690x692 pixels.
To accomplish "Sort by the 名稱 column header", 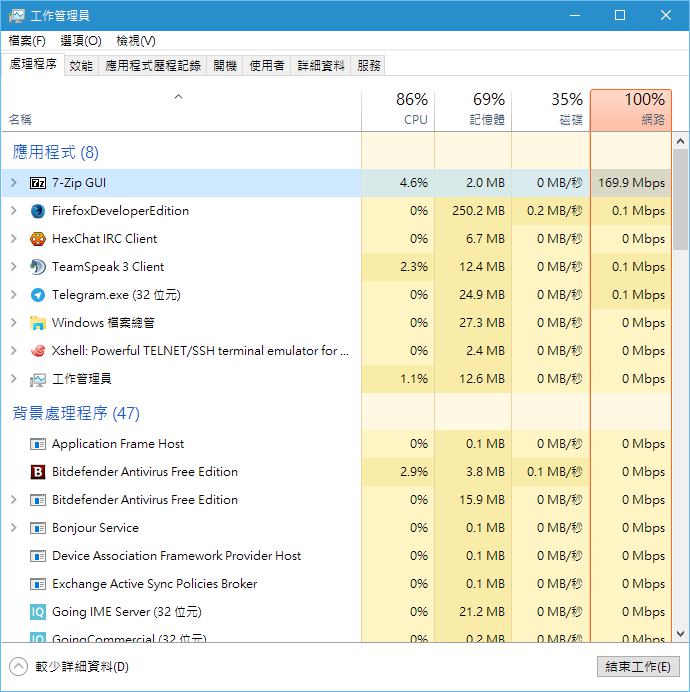I will pyautogui.click(x=181, y=110).
